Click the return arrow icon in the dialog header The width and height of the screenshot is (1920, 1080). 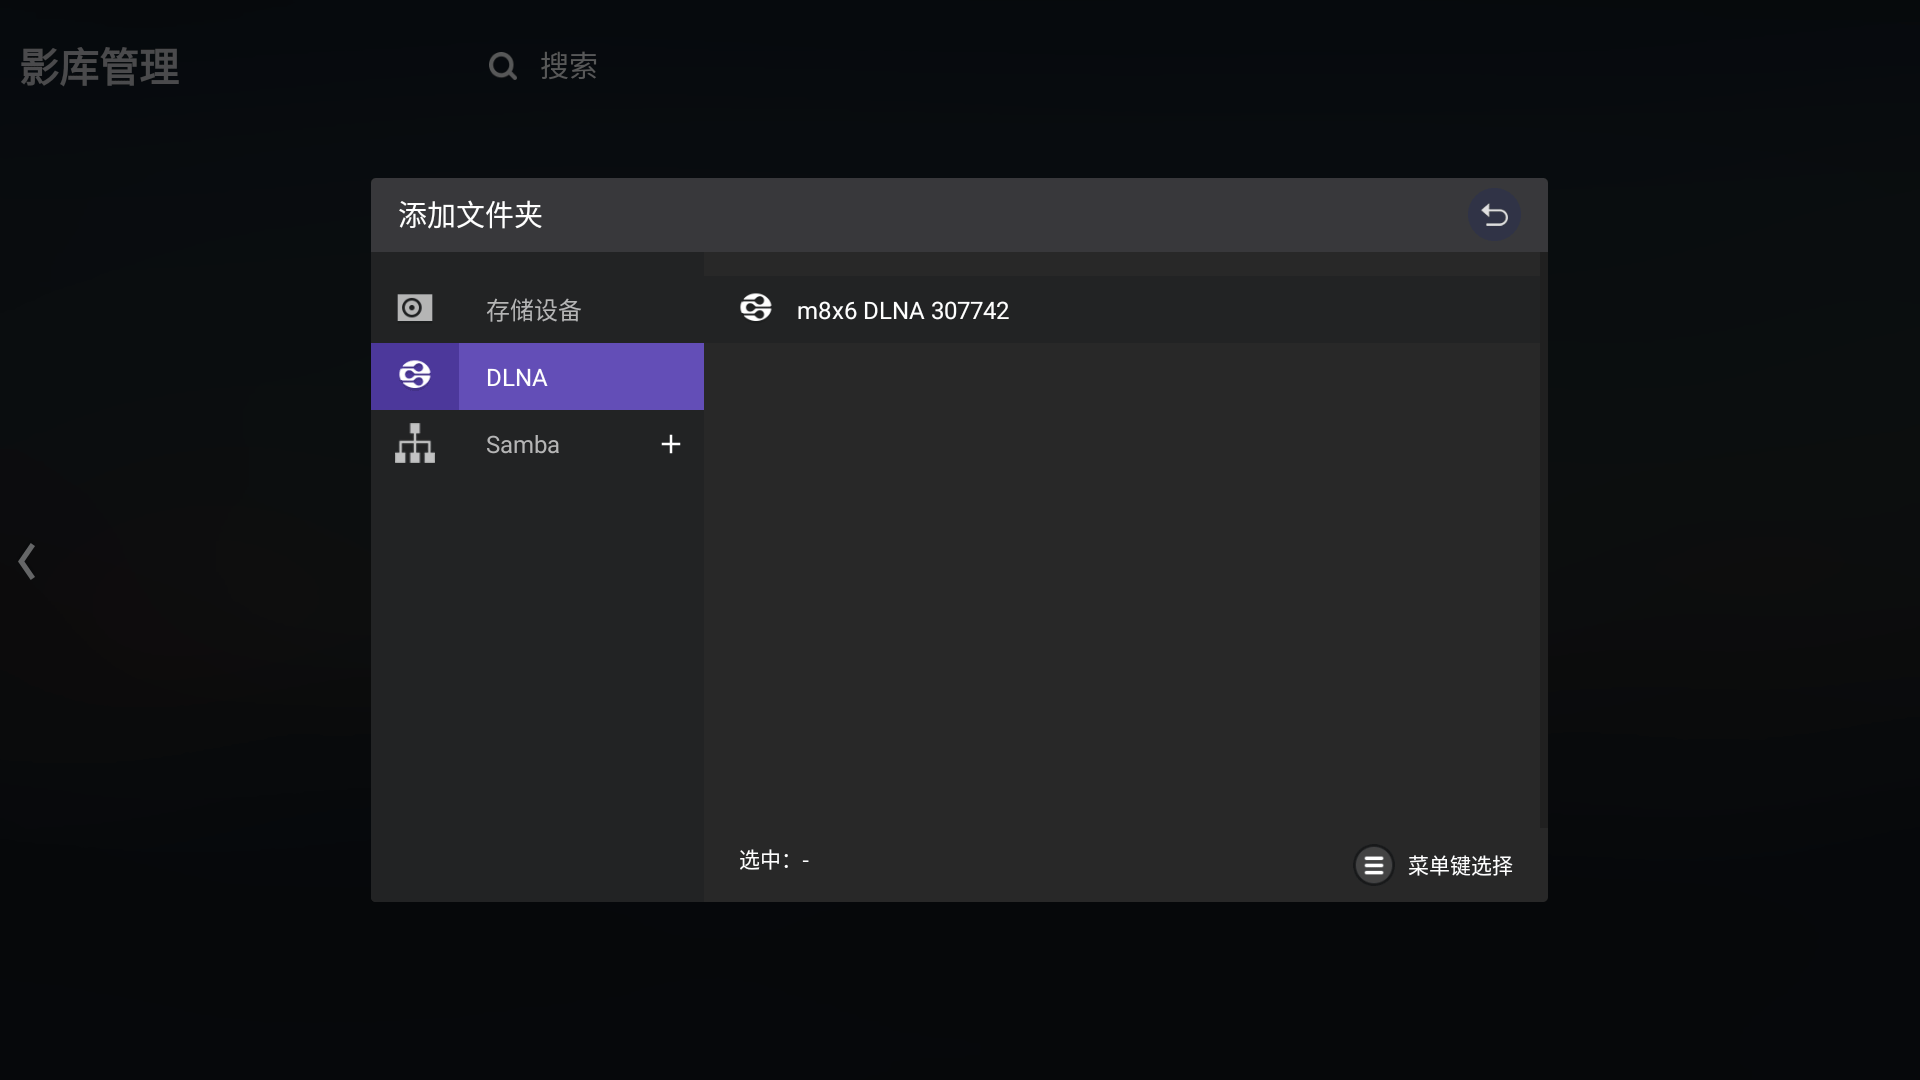tap(1494, 215)
